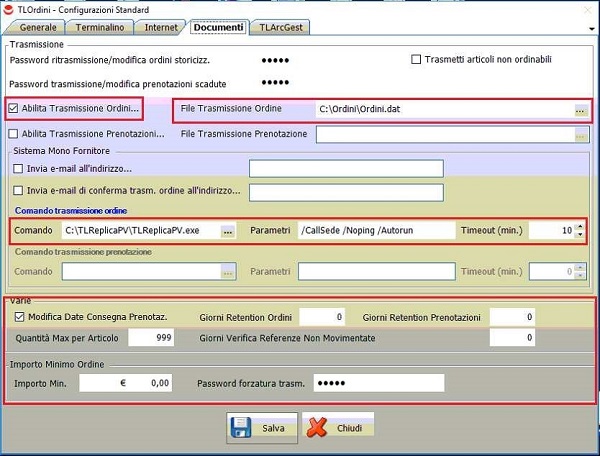Increase Timeout minutes with up arrow
Viewport: 600px width, 456px height.
tap(580, 226)
